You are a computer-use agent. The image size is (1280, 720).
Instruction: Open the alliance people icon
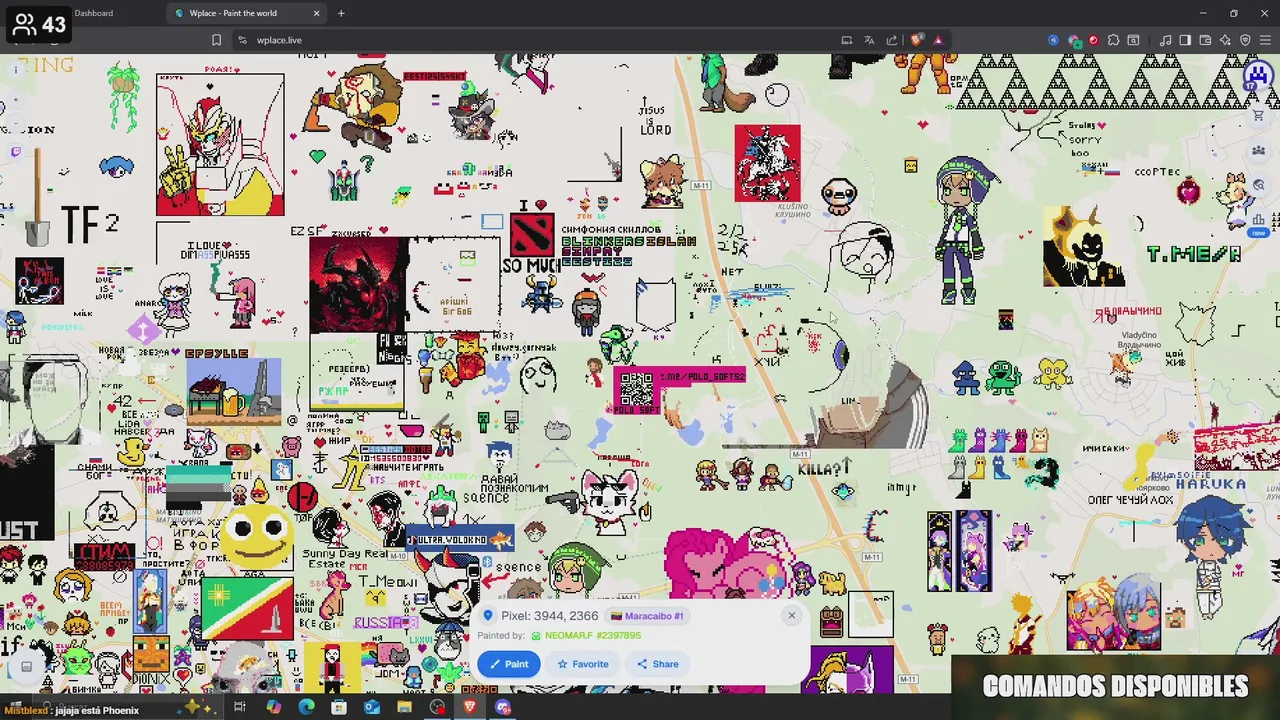(1259, 151)
